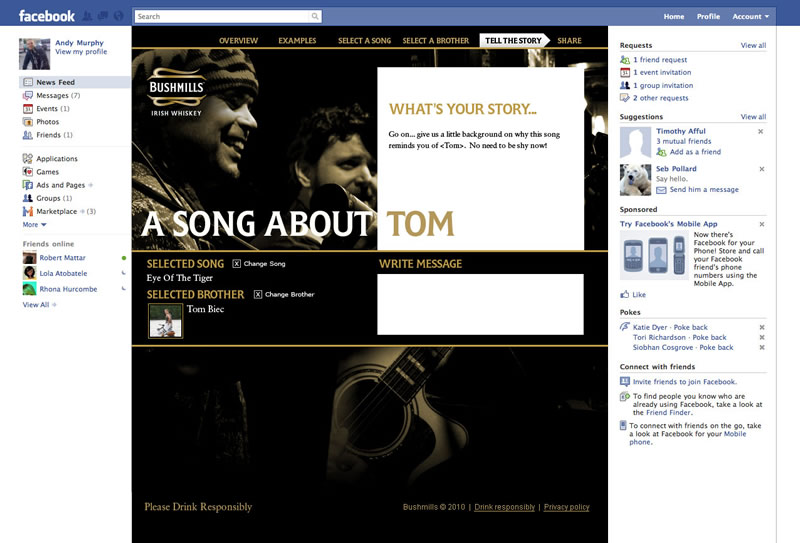Open the notifications globe icon

click(x=118, y=16)
